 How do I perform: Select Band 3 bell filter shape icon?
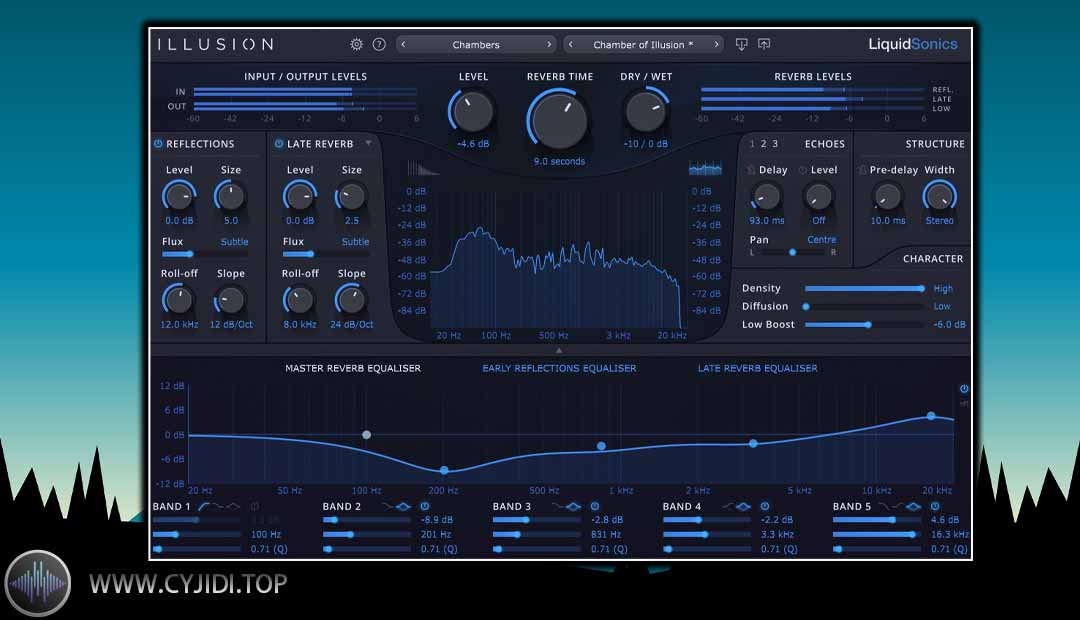573,506
